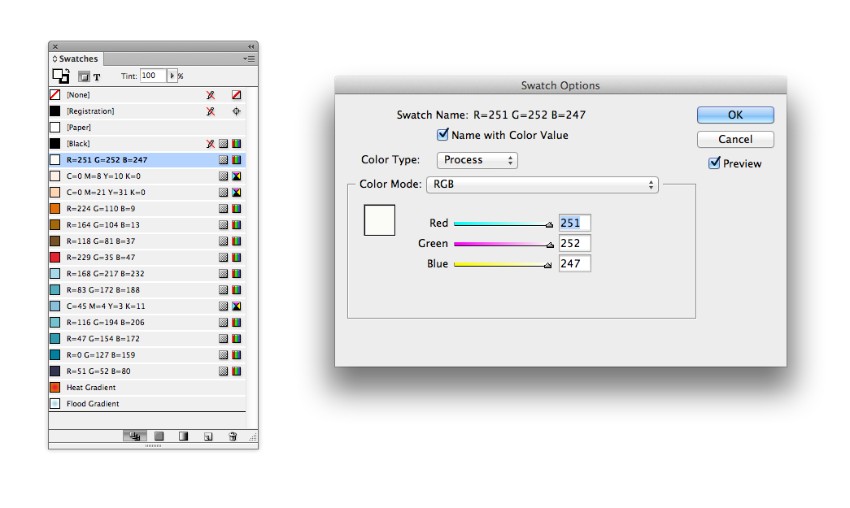Click Show Gradient Swatches button at panel bottom
This screenshot has height=508, width=850.
click(x=183, y=436)
